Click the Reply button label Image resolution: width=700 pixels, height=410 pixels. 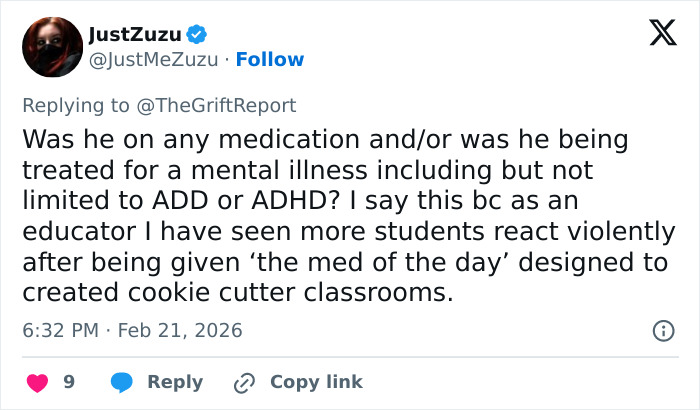tap(175, 382)
